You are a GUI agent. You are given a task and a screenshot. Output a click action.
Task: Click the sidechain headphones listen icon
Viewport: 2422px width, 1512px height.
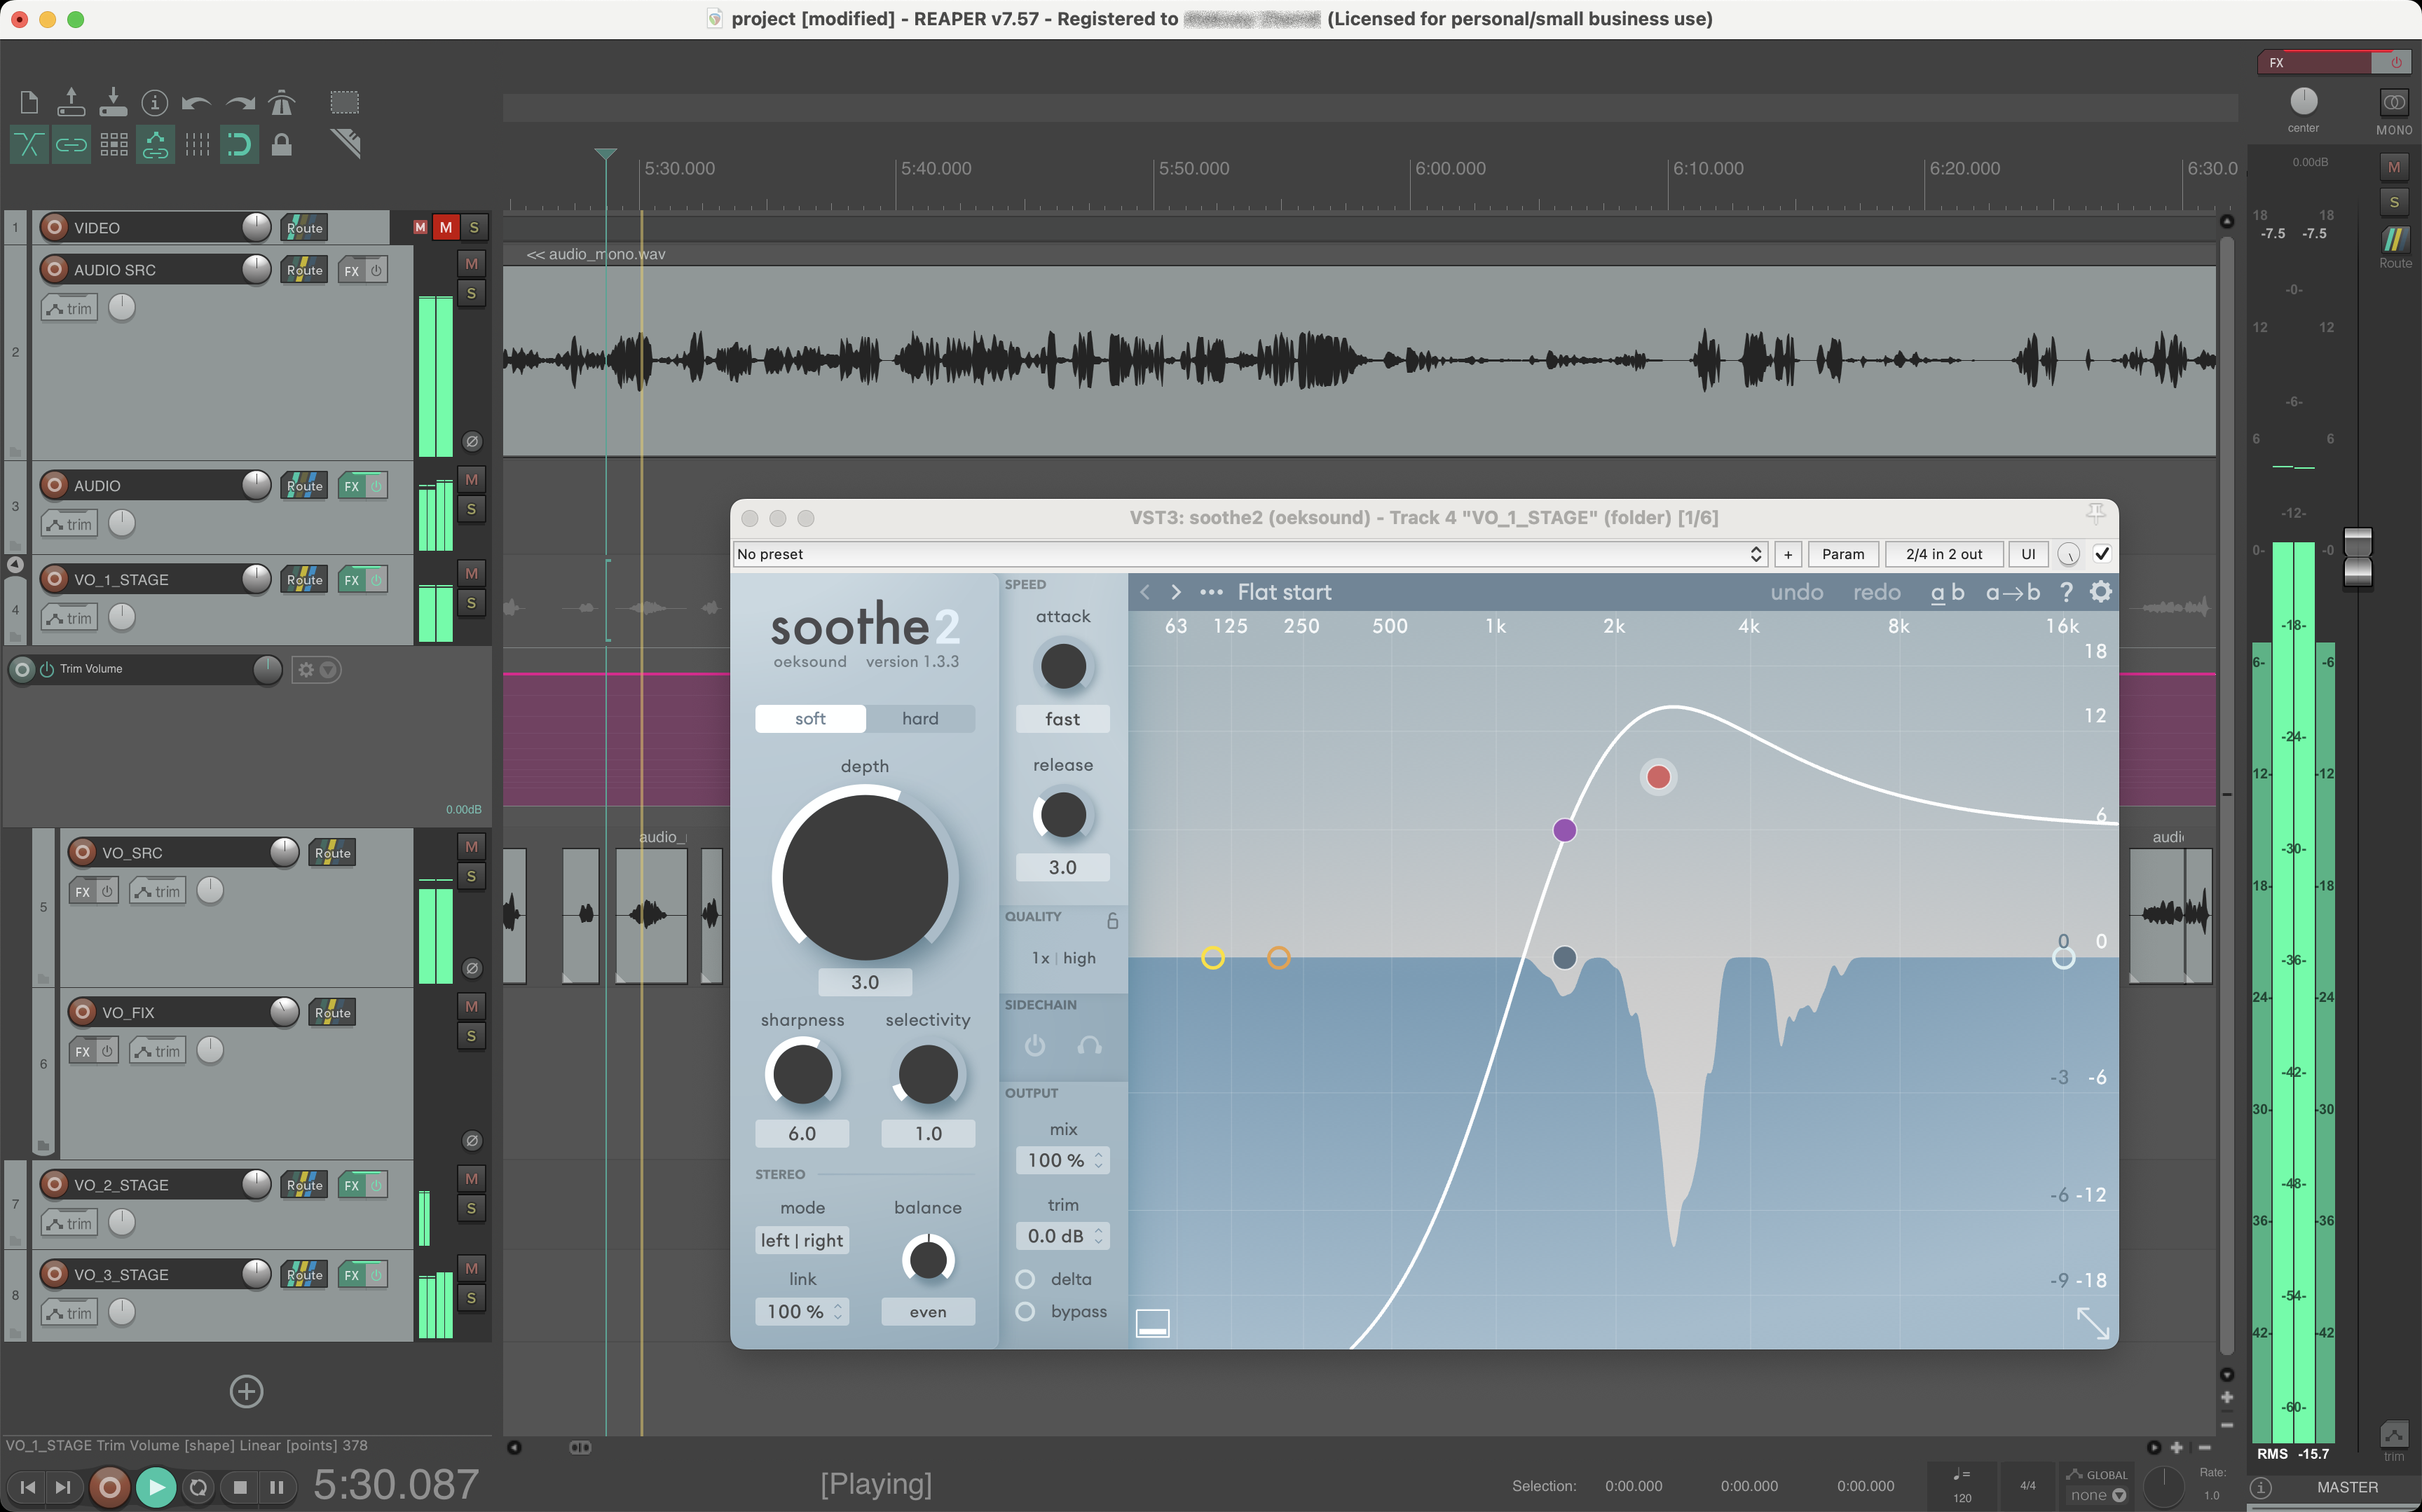pyautogui.click(x=1089, y=1046)
